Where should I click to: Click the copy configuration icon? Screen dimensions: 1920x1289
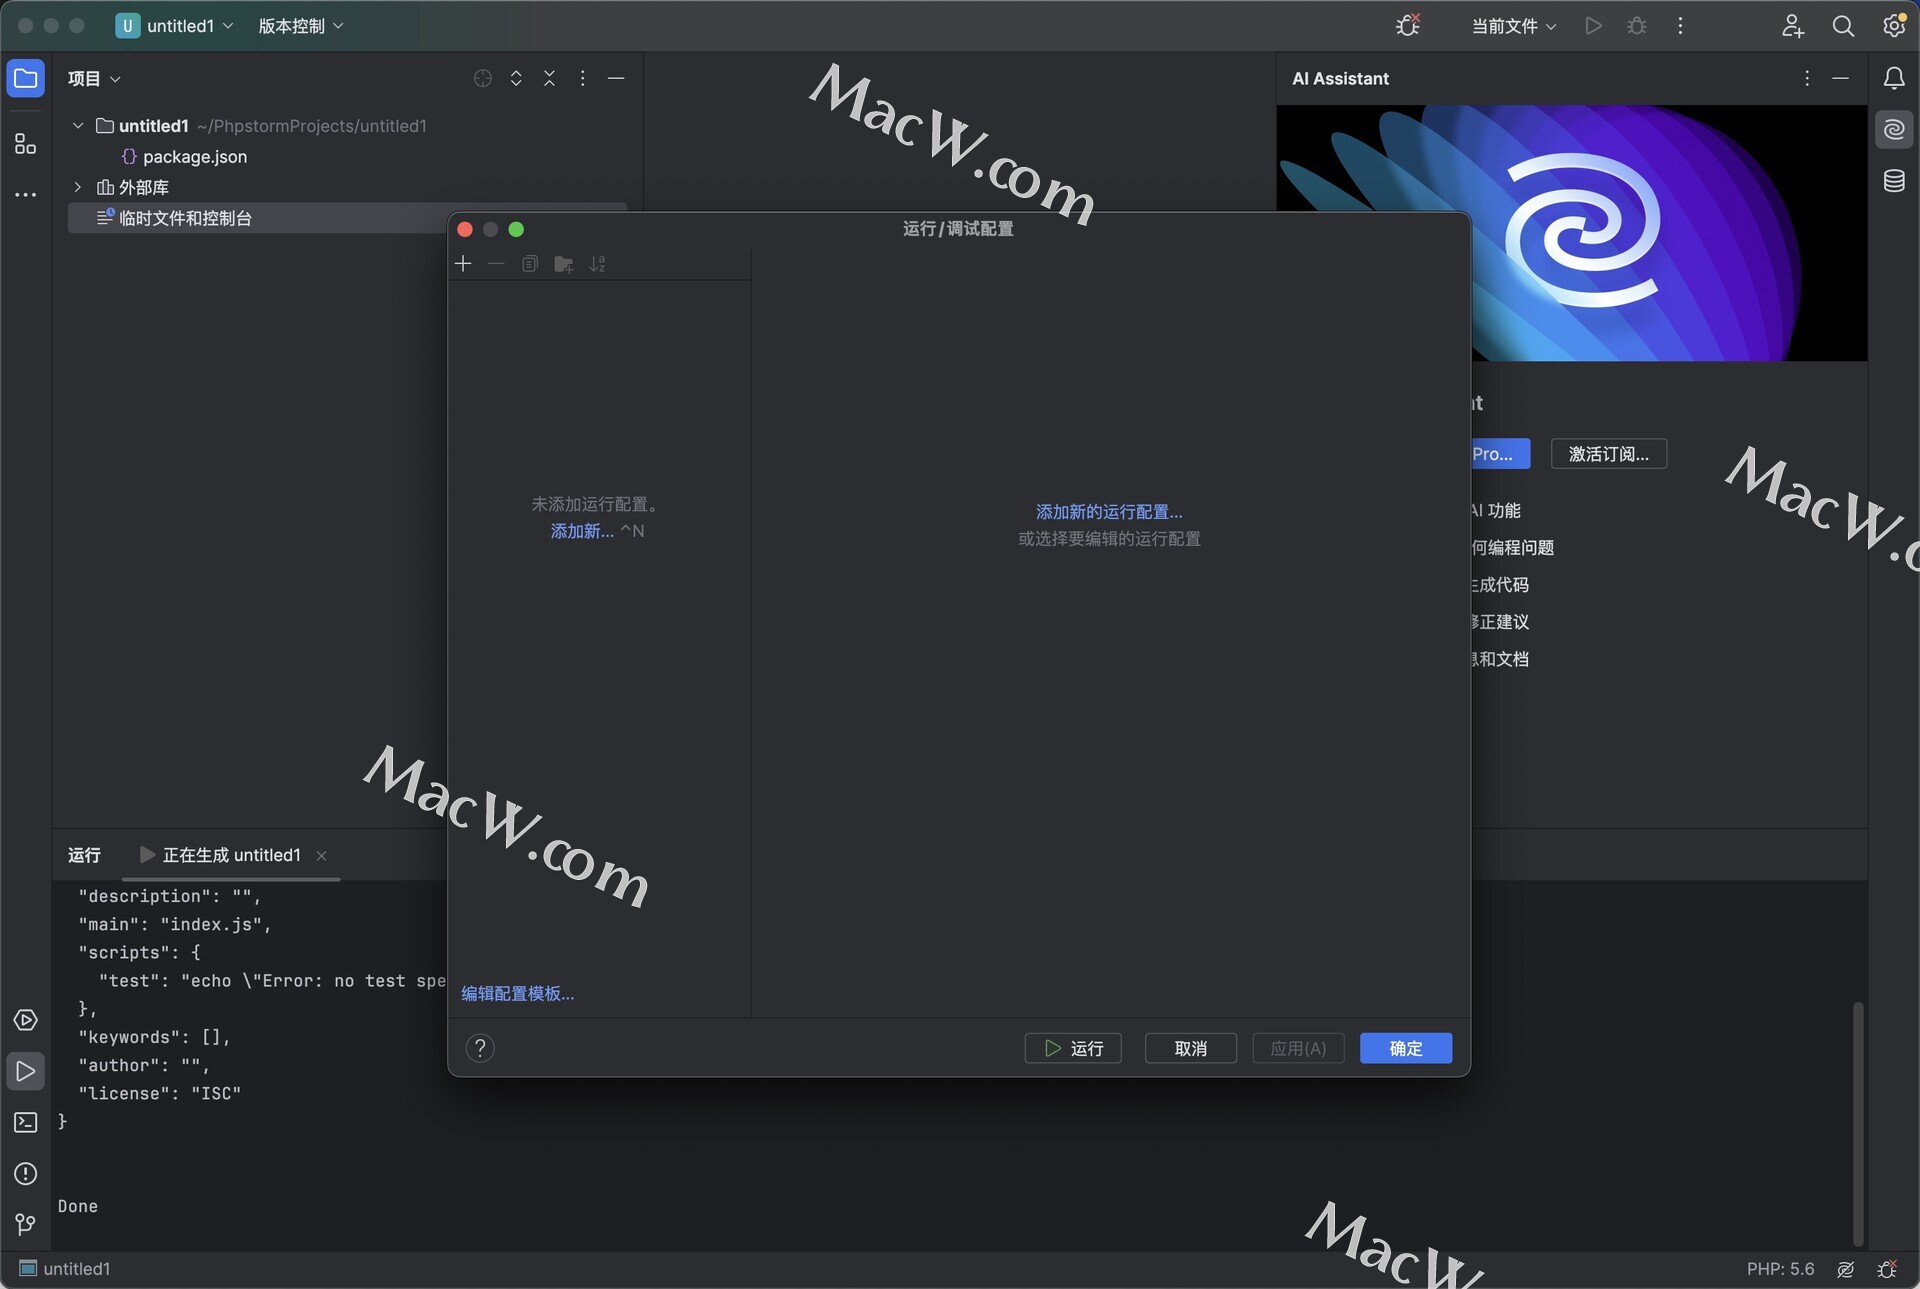530,263
